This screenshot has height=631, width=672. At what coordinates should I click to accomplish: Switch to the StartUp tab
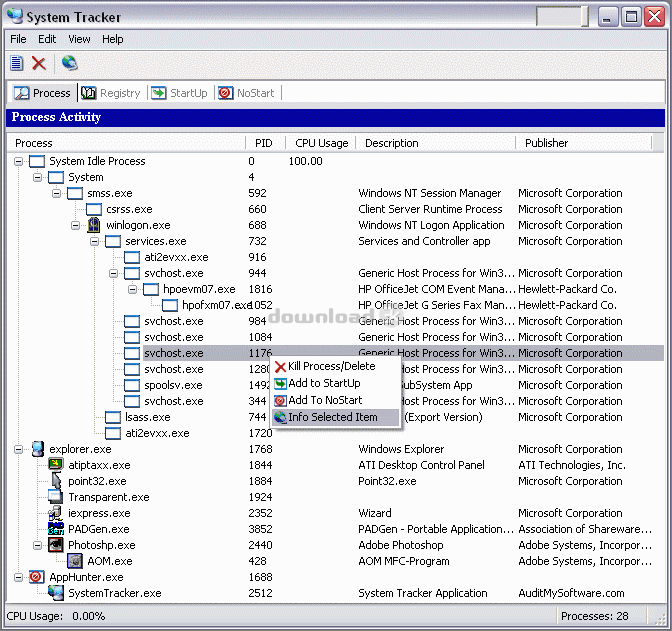tap(179, 93)
